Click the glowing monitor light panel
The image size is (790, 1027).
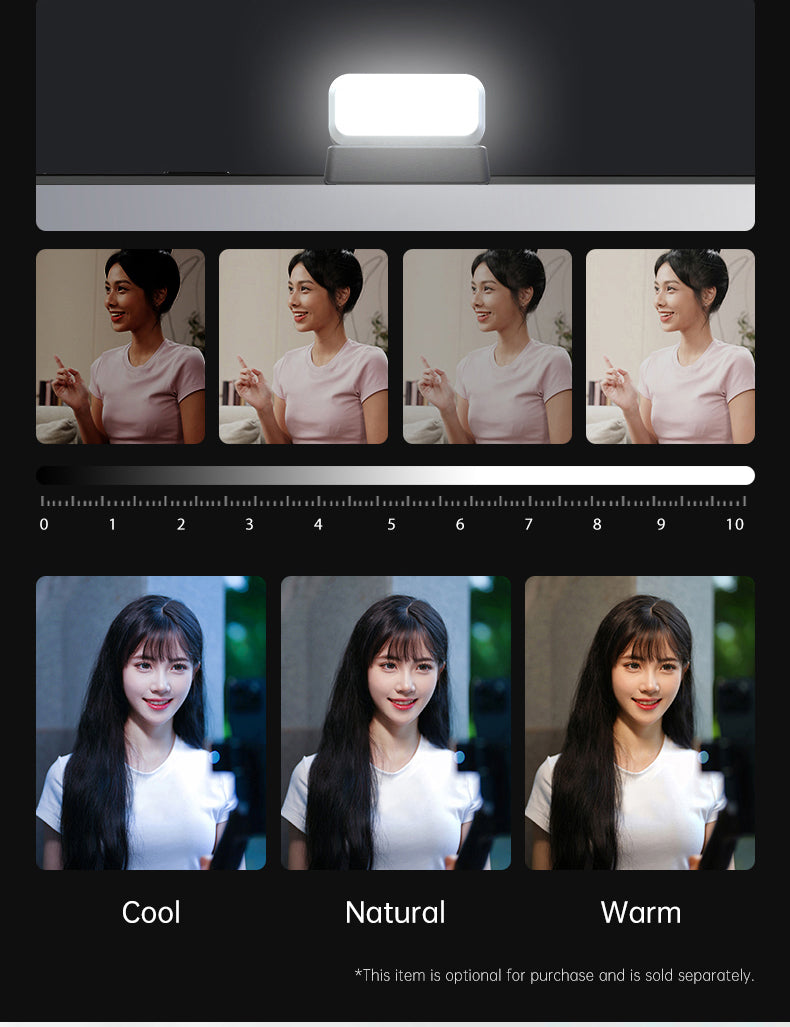tap(406, 108)
